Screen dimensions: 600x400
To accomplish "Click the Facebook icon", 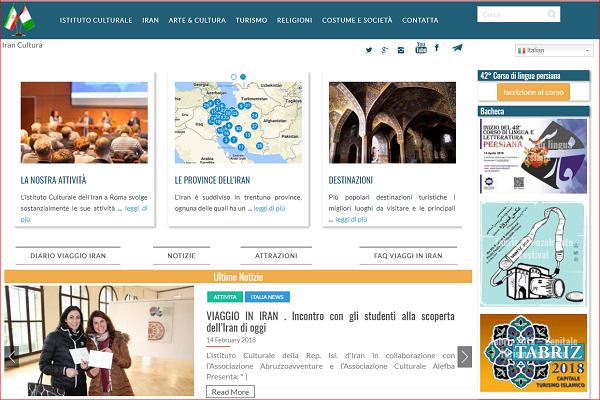I will coord(437,48).
